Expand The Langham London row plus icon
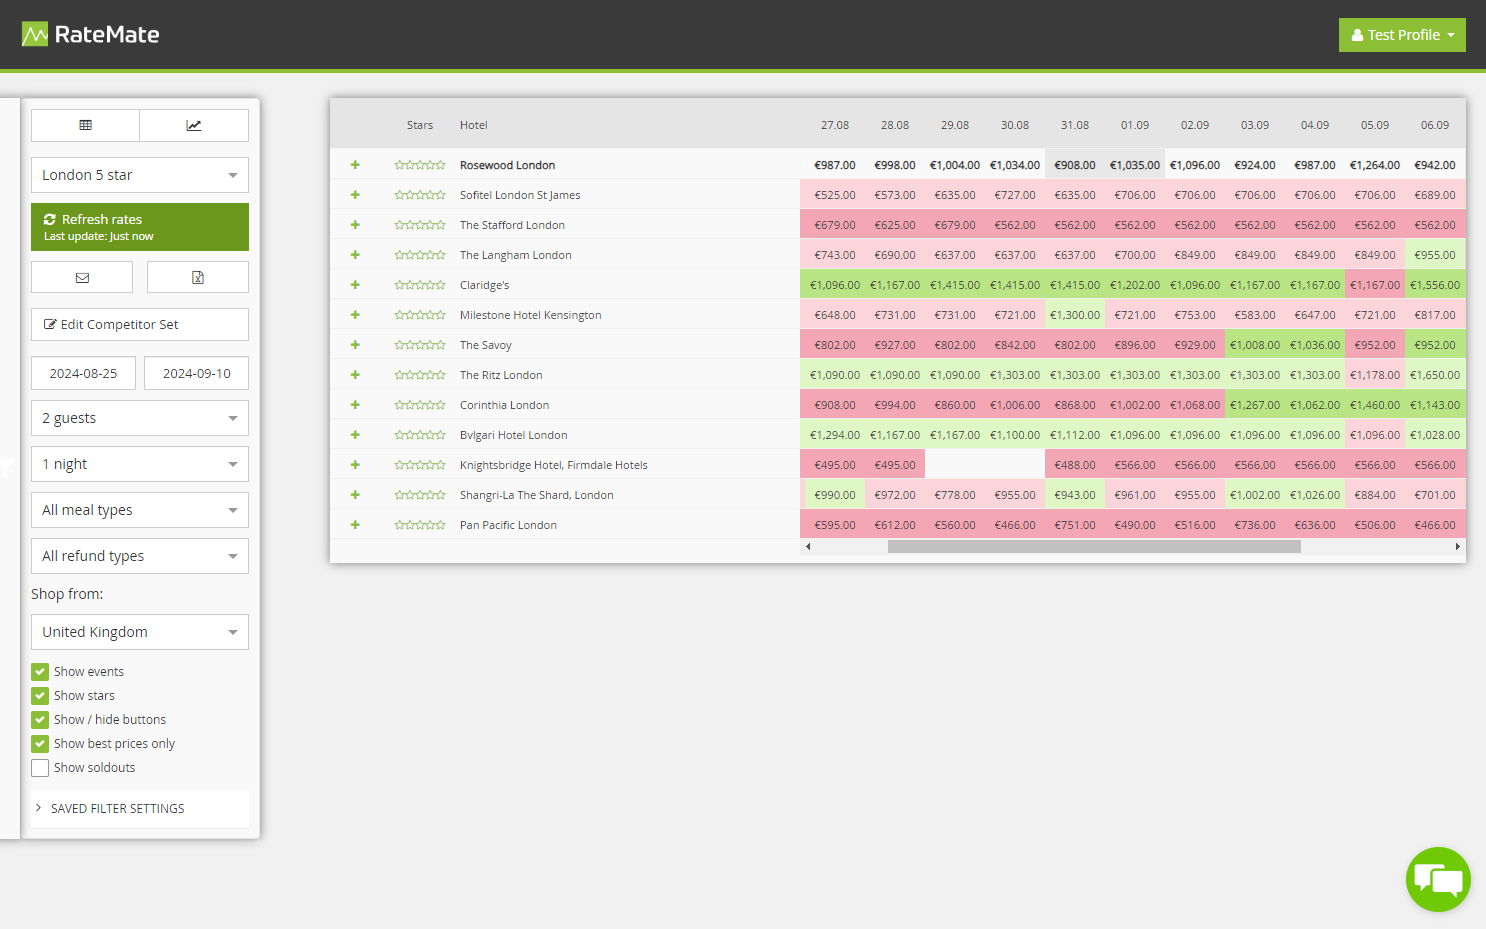Viewport: 1486px width, 929px height. [x=355, y=255]
